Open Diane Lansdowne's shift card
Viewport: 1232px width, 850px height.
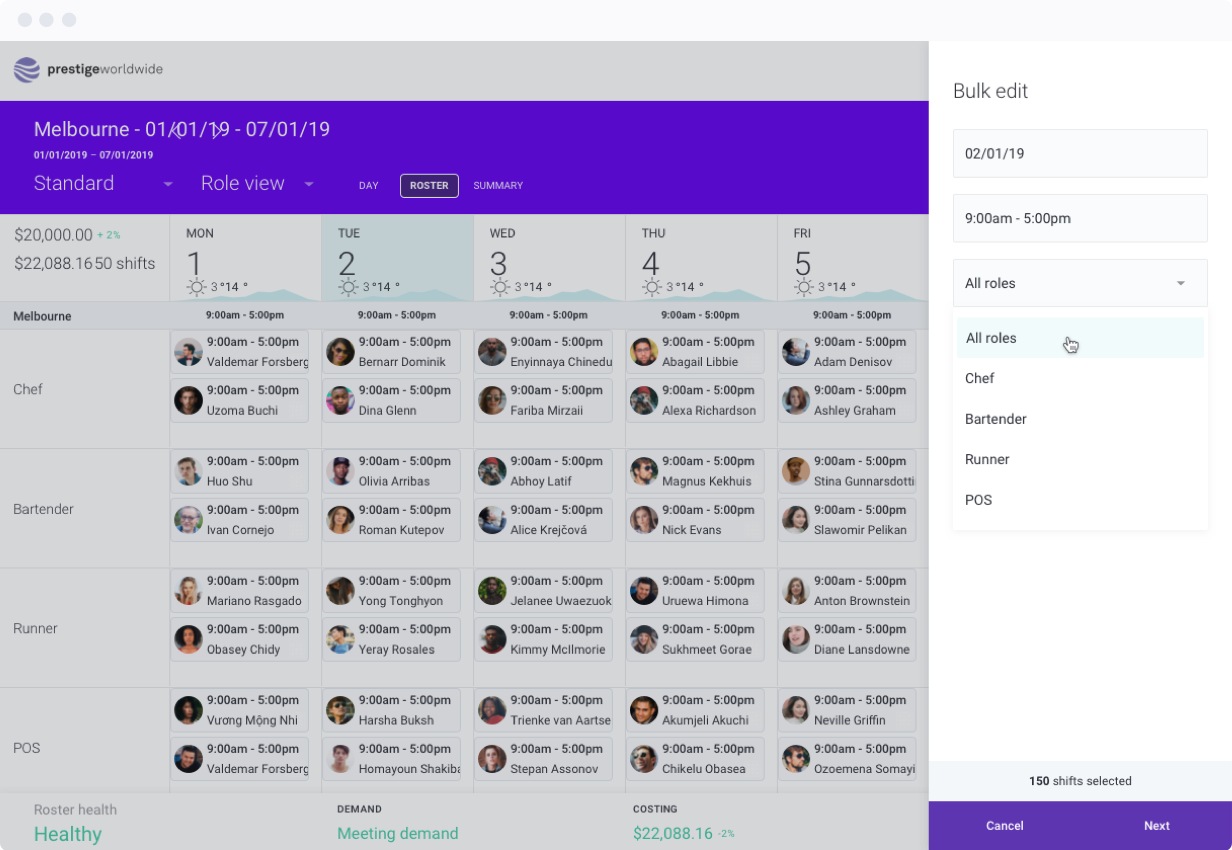848,640
